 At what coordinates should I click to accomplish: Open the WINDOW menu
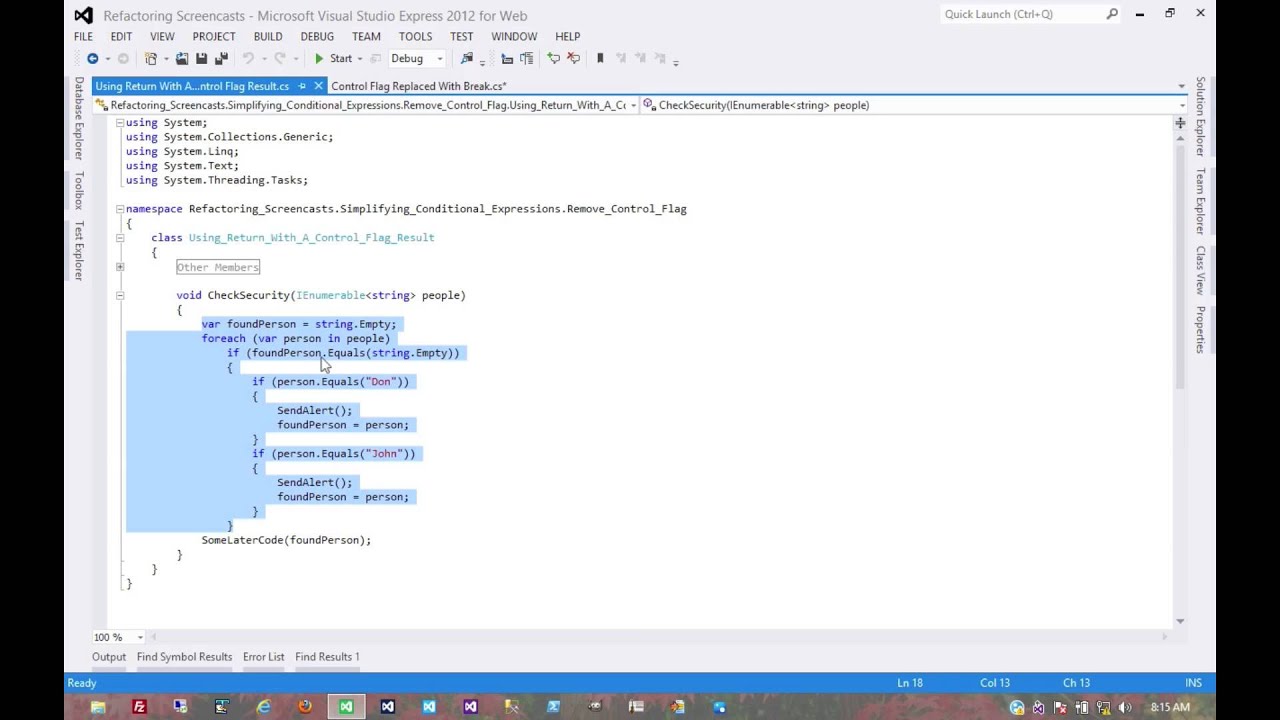[x=514, y=36]
